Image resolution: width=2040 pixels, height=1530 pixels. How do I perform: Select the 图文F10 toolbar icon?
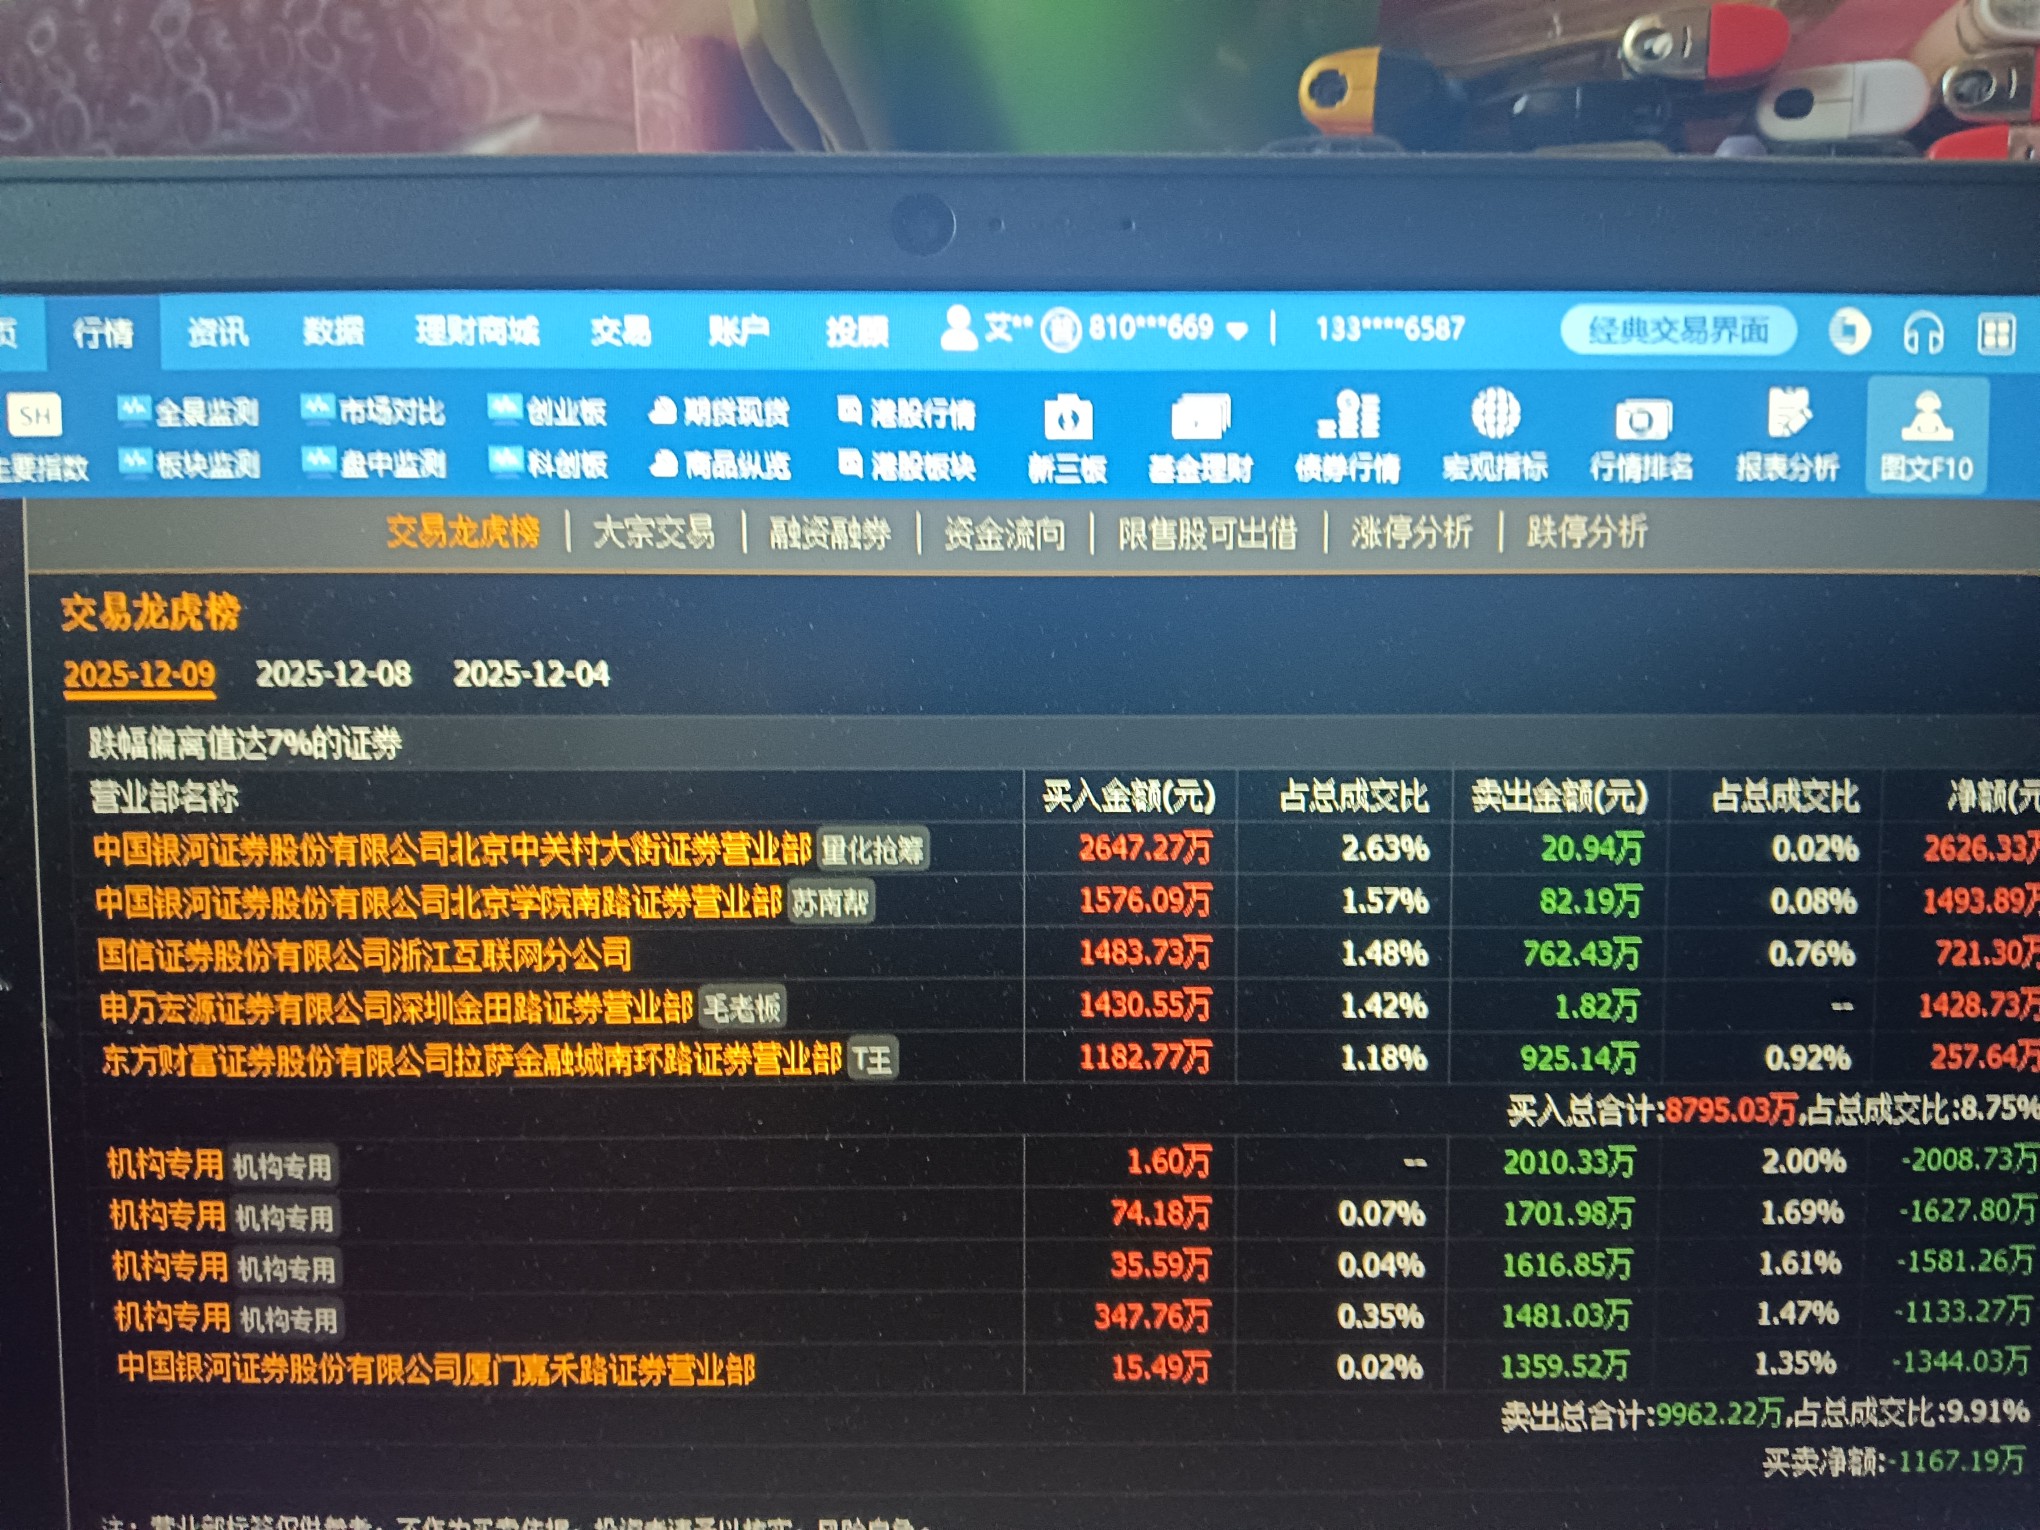click(x=1927, y=419)
